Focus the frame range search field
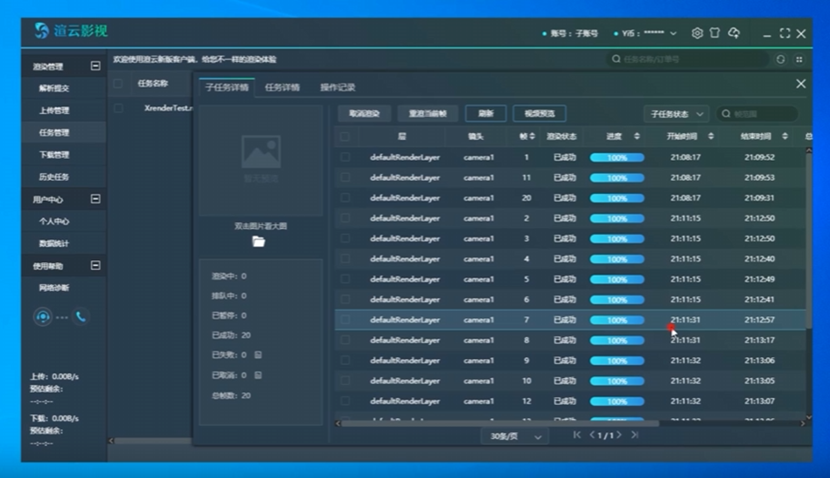This screenshot has height=478, width=830. point(757,114)
